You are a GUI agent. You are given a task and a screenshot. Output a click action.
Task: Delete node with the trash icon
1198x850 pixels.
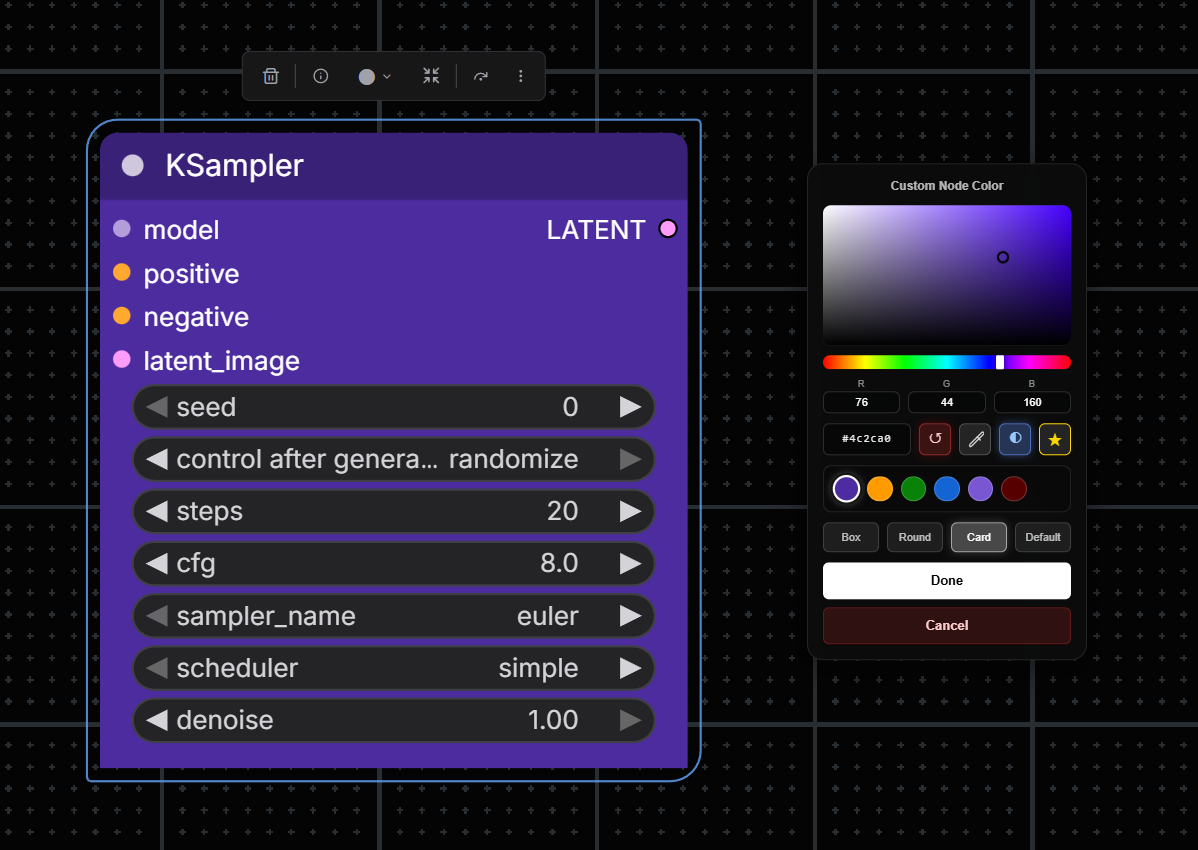tap(270, 76)
